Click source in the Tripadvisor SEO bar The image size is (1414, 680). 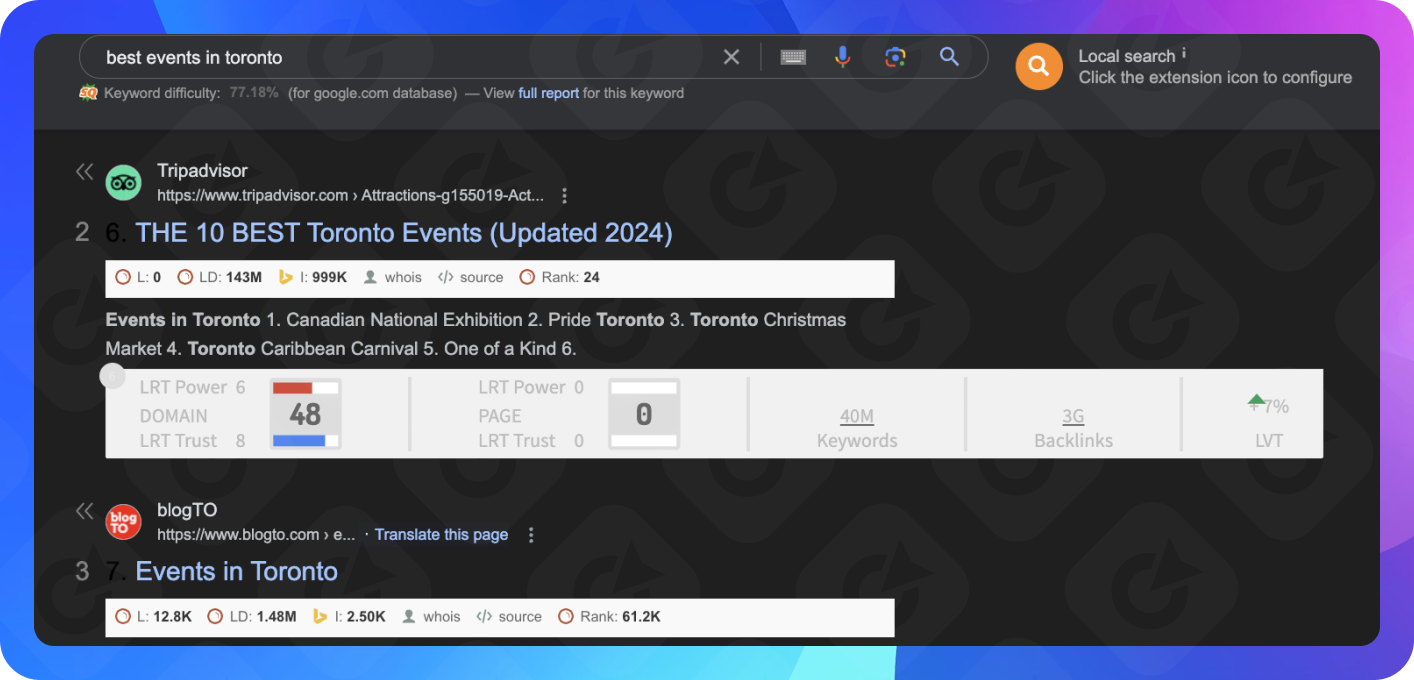[471, 277]
